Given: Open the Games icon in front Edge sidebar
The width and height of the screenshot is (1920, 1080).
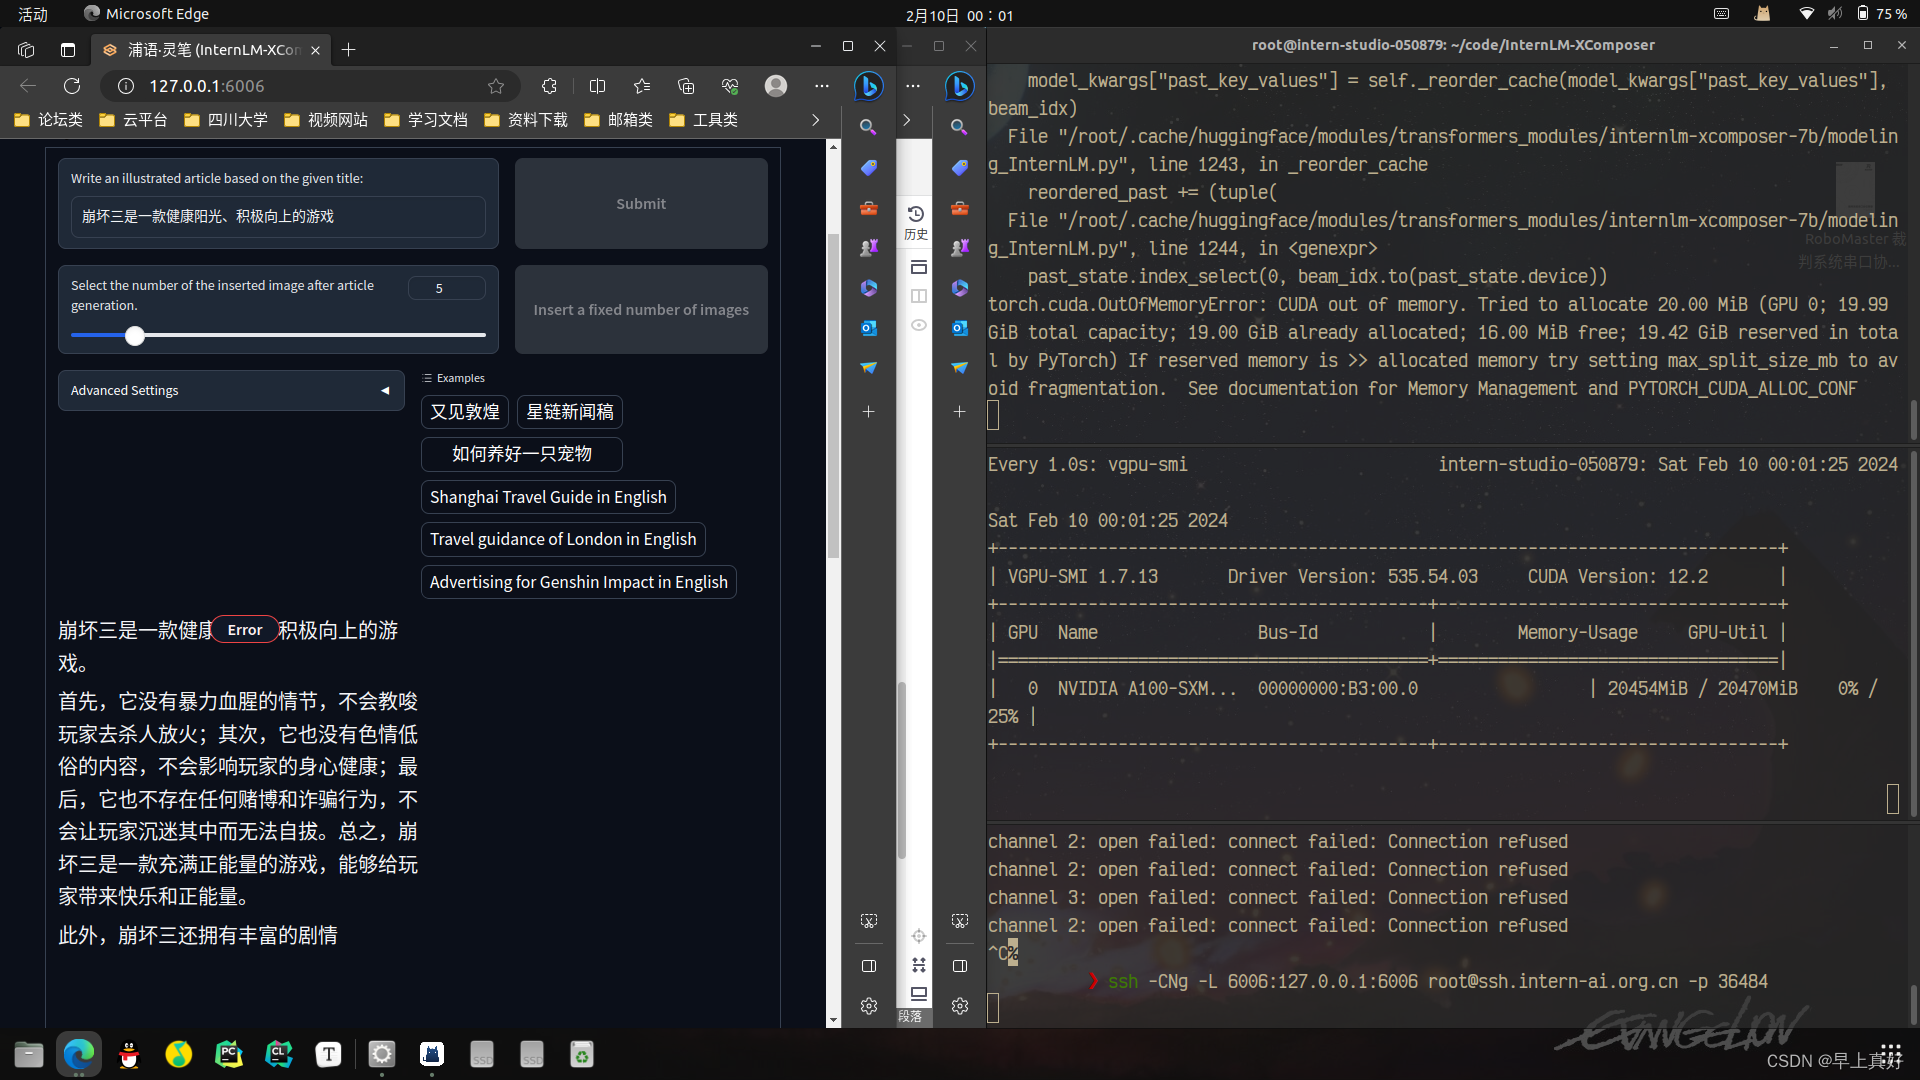Looking at the screenshot, I should [x=869, y=247].
